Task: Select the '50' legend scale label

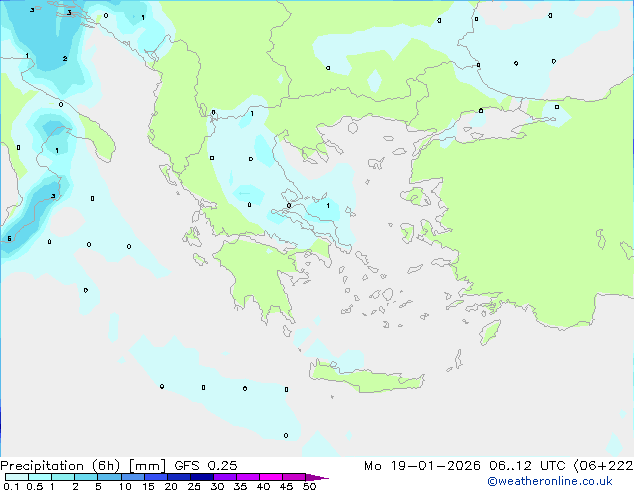Action: point(309,486)
